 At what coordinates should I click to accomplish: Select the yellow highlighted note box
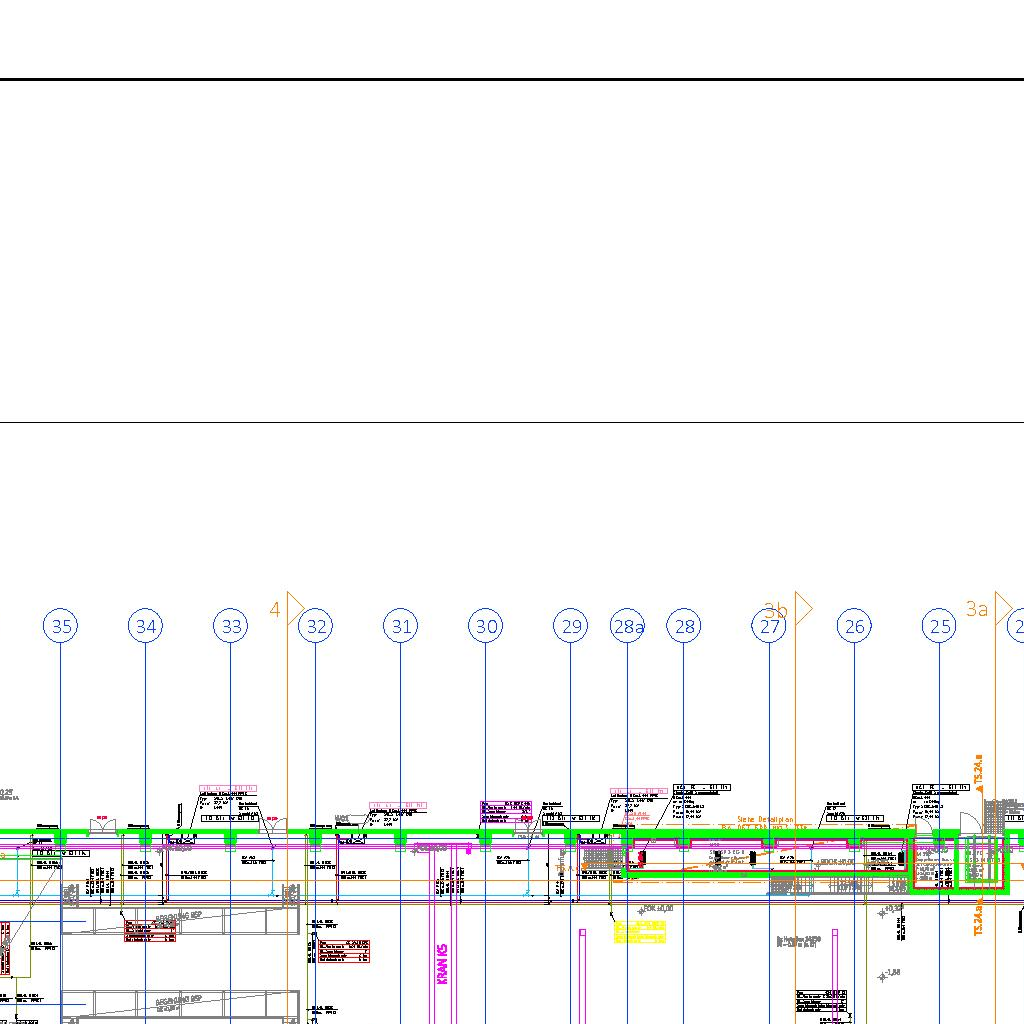coord(640,932)
